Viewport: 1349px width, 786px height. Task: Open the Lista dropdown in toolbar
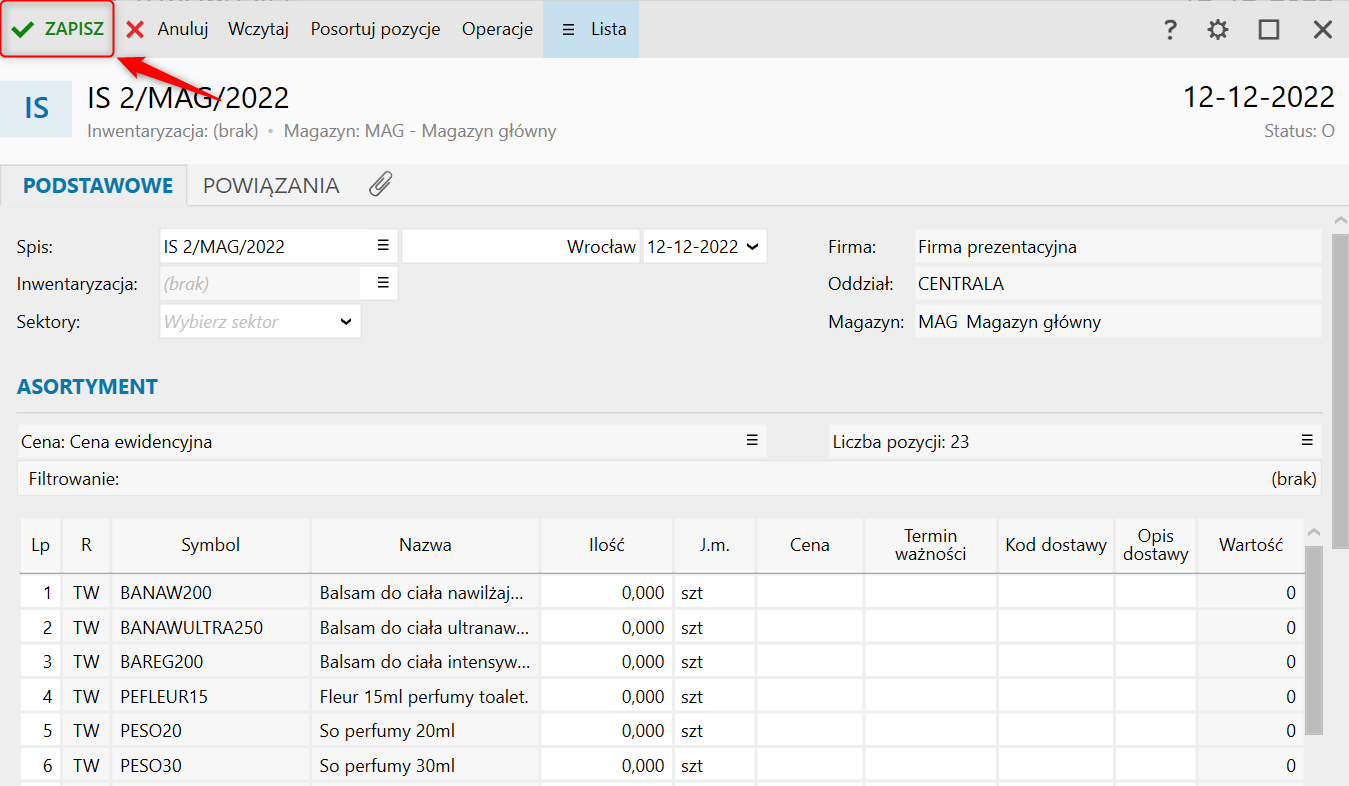pos(591,29)
